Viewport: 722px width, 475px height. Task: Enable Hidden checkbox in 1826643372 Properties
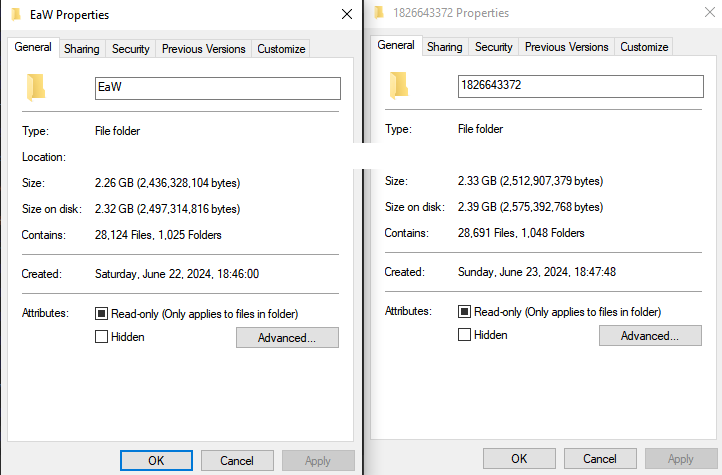pos(464,335)
